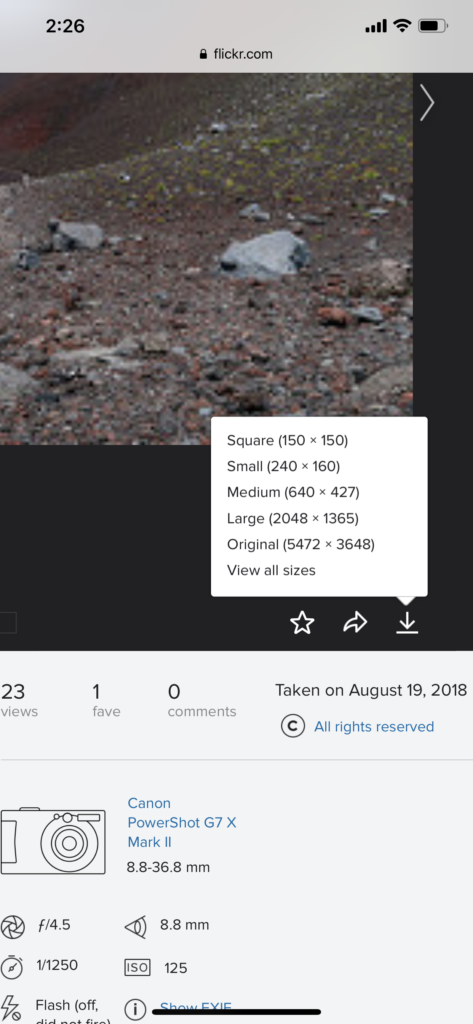The height and width of the screenshot is (1024, 473).
Task: Select Square (150 × 150) download size
Action: (x=287, y=440)
